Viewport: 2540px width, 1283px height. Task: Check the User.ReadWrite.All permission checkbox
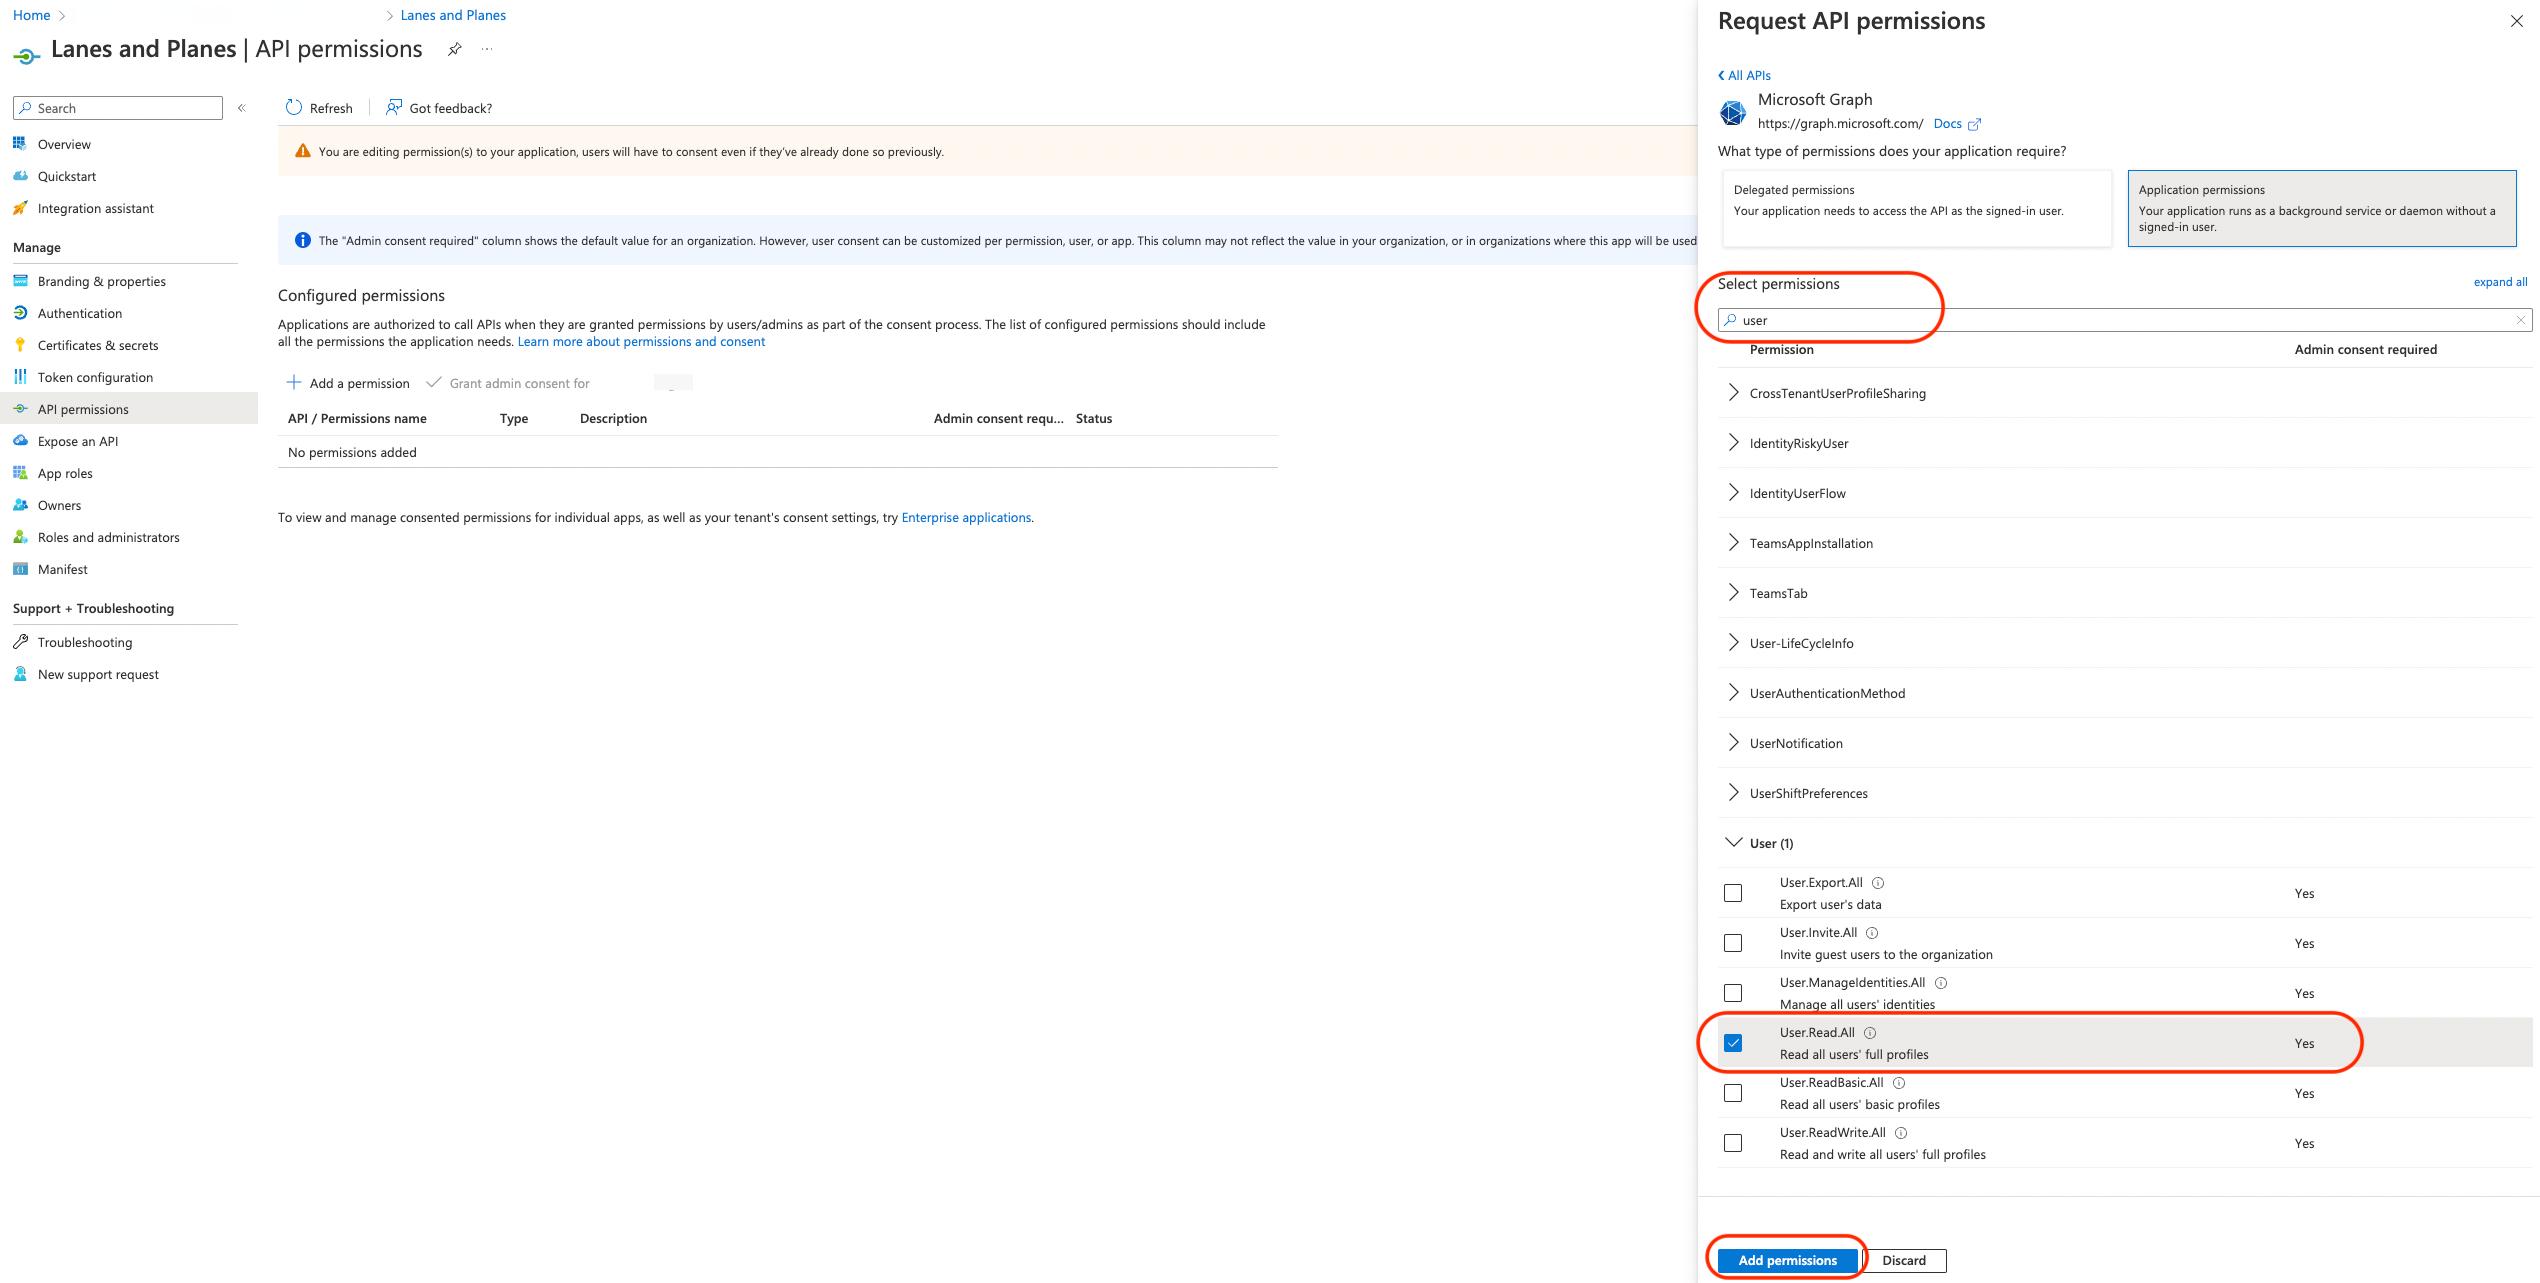click(x=1733, y=1143)
